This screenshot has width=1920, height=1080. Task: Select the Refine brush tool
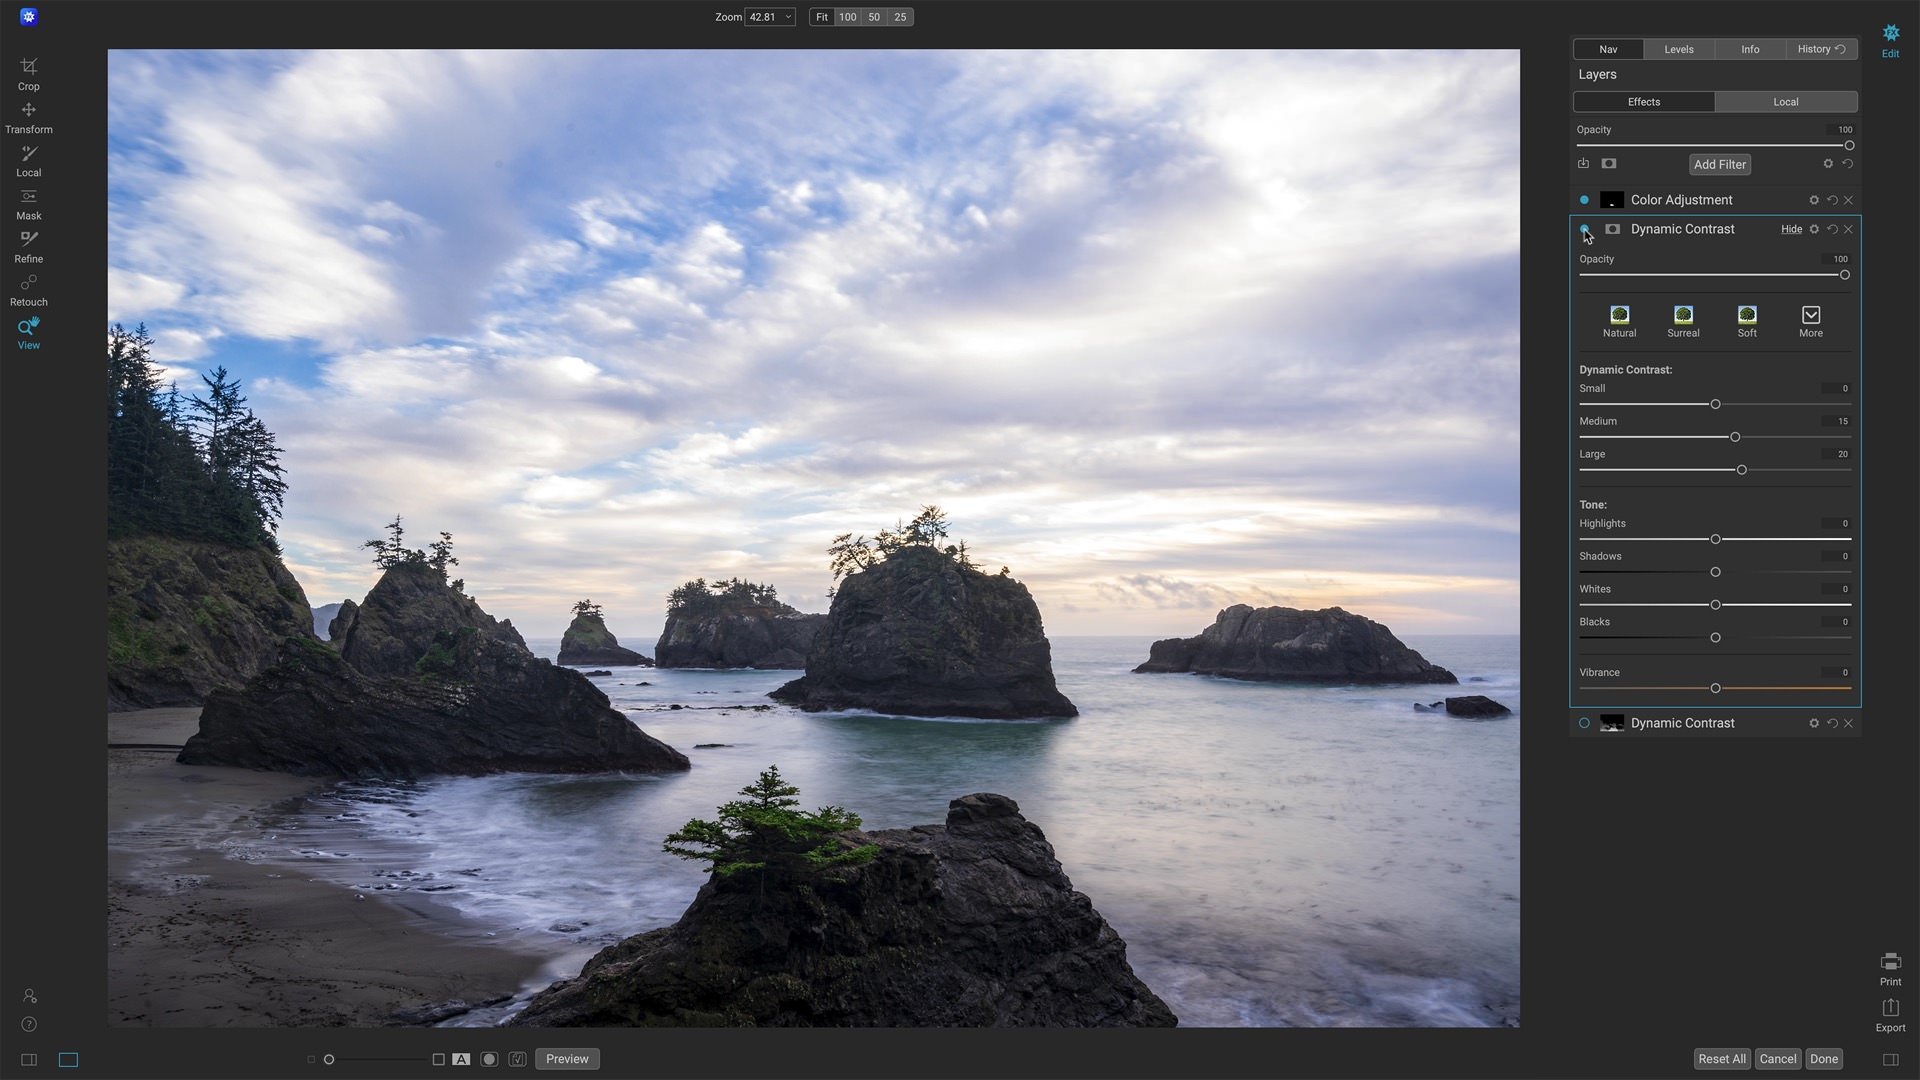tap(28, 247)
